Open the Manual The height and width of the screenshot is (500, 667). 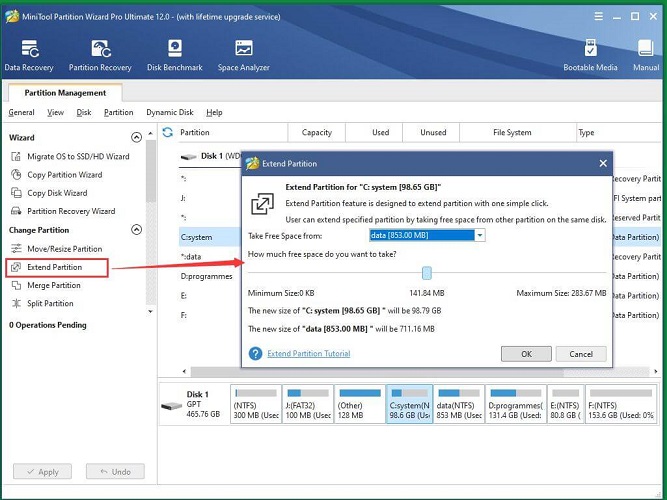pyautogui.click(x=646, y=55)
